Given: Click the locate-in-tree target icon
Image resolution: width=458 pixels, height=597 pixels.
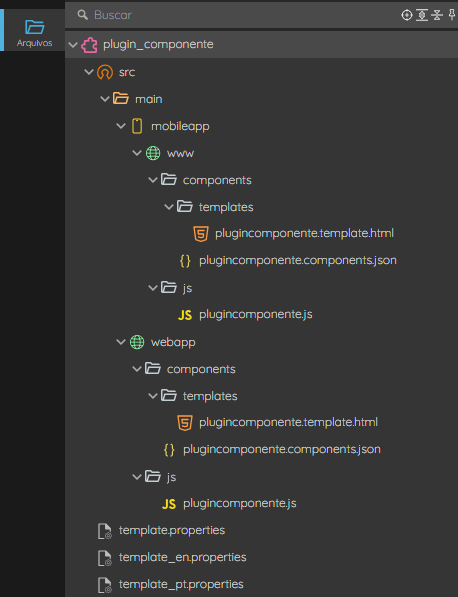Looking at the screenshot, I should coord(407,15).
